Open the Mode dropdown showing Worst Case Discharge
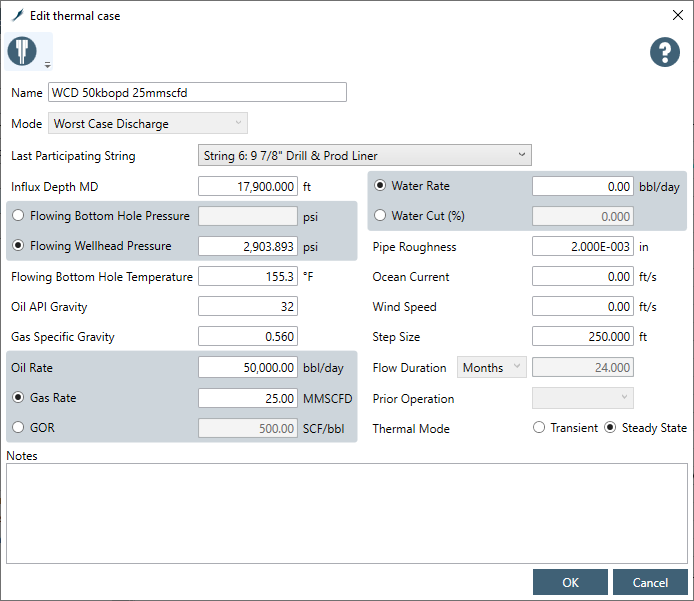694x601 pixels. point(148,123)
